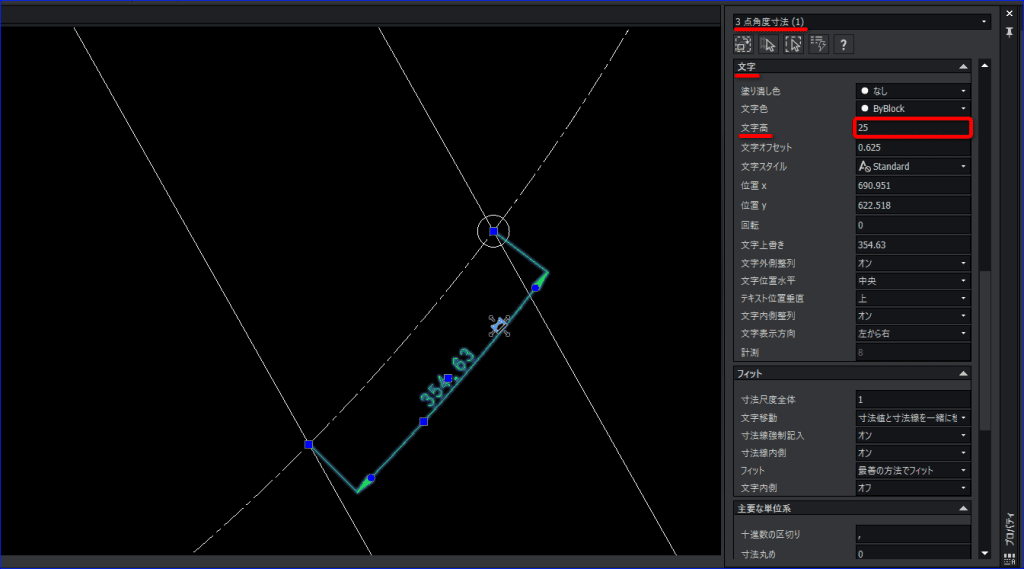Collapse the フィット section
1024x569 pixels.
click(963, 374)
